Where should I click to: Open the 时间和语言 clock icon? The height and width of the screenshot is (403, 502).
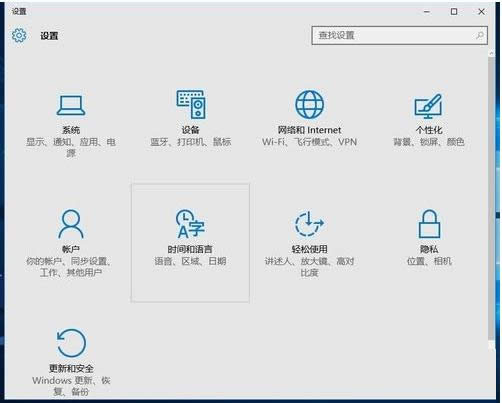click(x=190, y=224)
